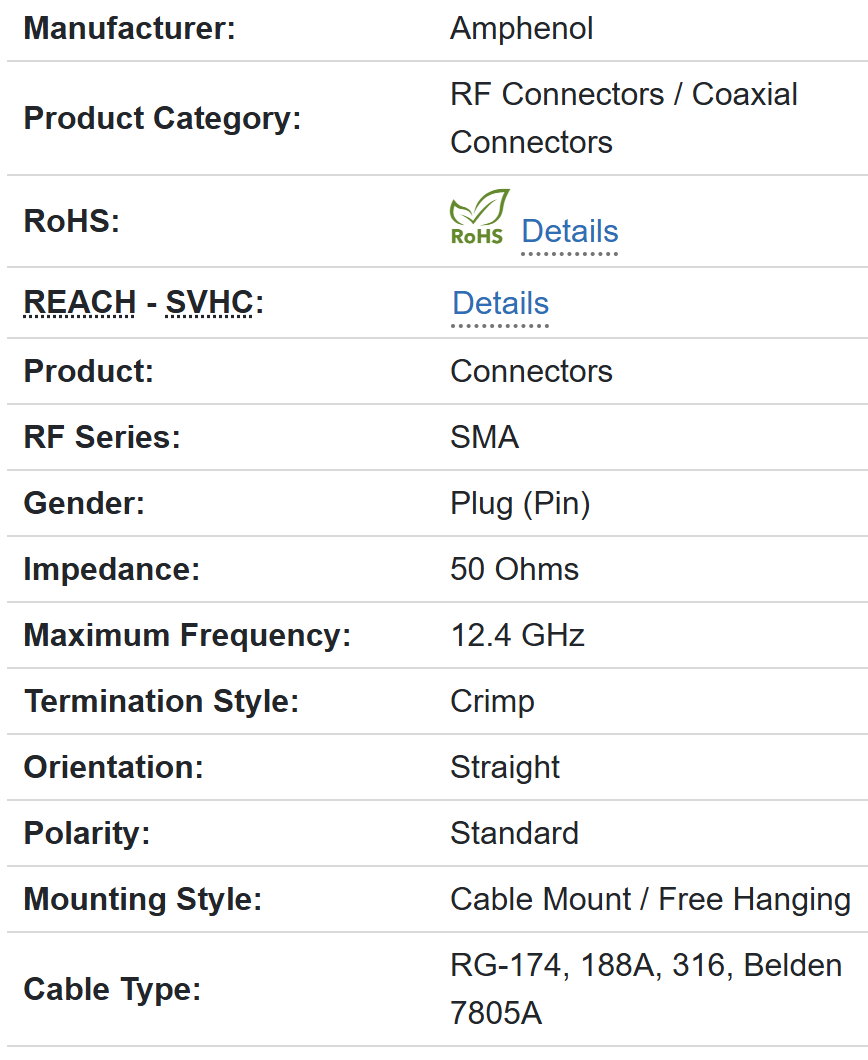Click the 50 Ohms impedance value
The image size is (868, 1060).
click(514, 569)
